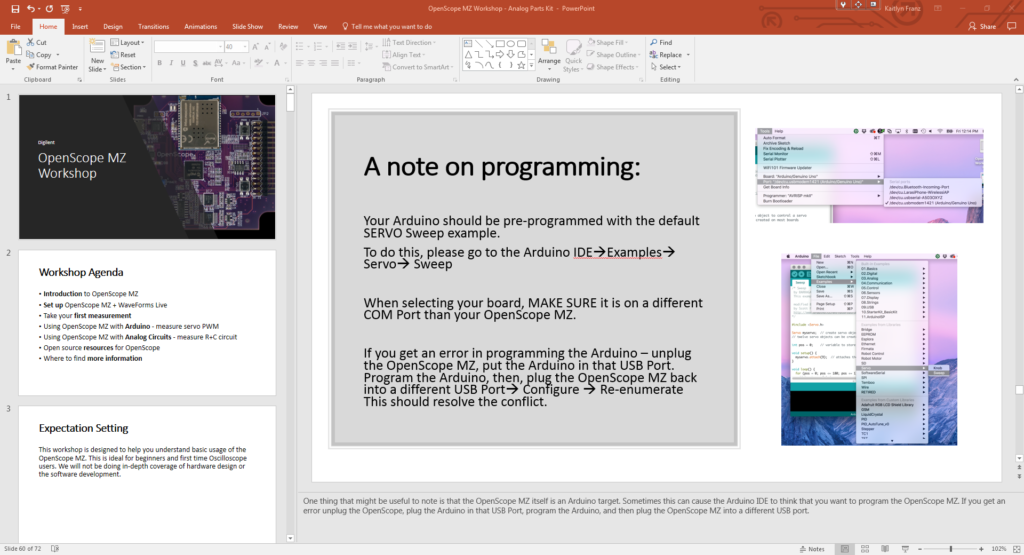Select the five-point star shape
This screenshot has width=1024, height=555.
tap(521, 65)
